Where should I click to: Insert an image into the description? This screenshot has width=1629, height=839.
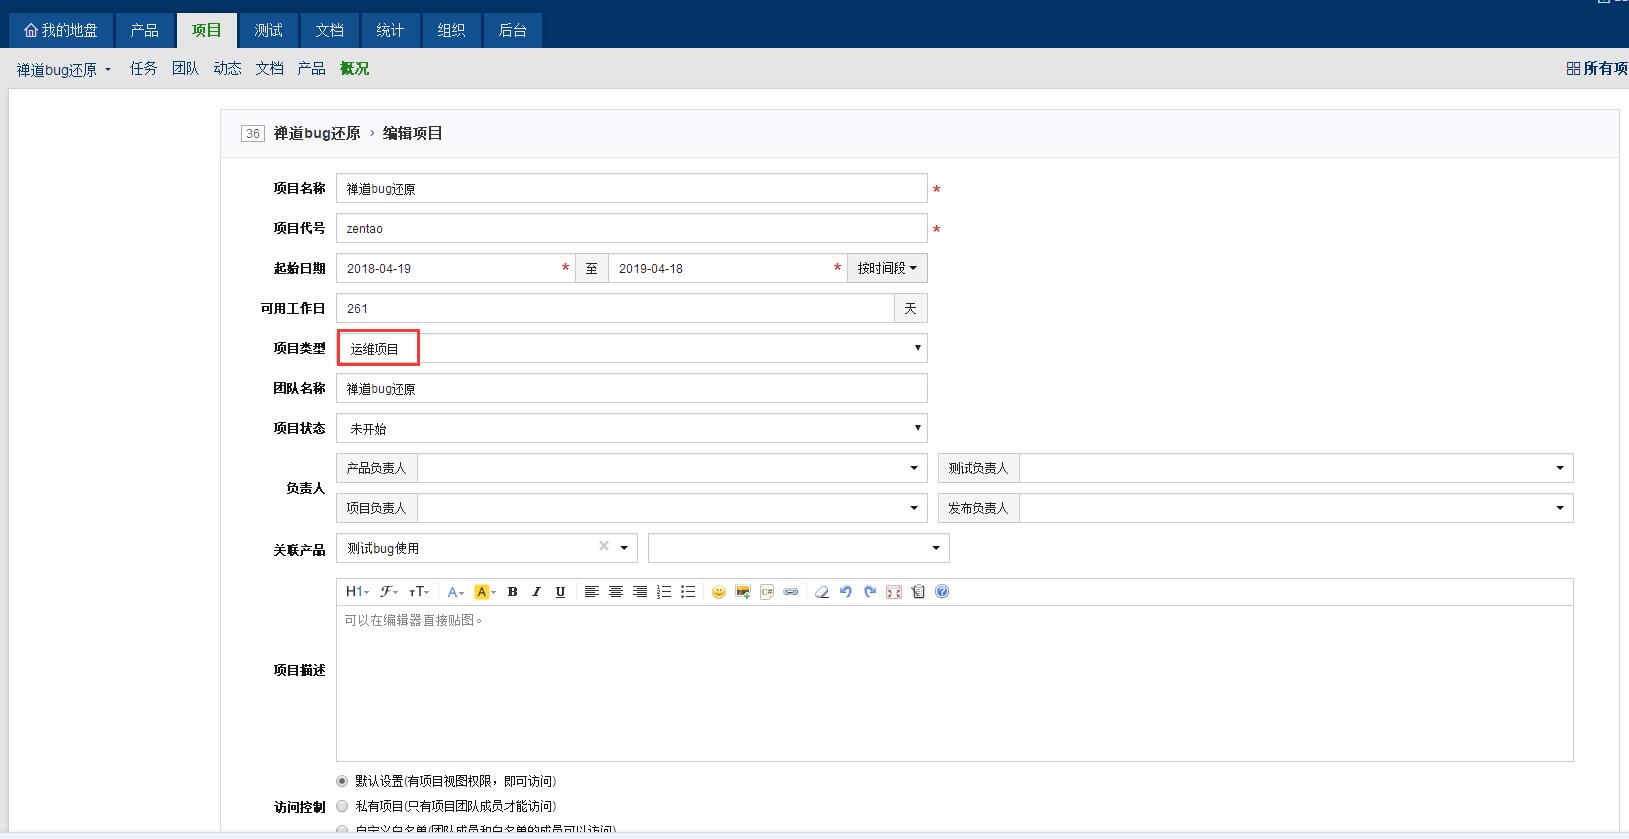[743, 592]
